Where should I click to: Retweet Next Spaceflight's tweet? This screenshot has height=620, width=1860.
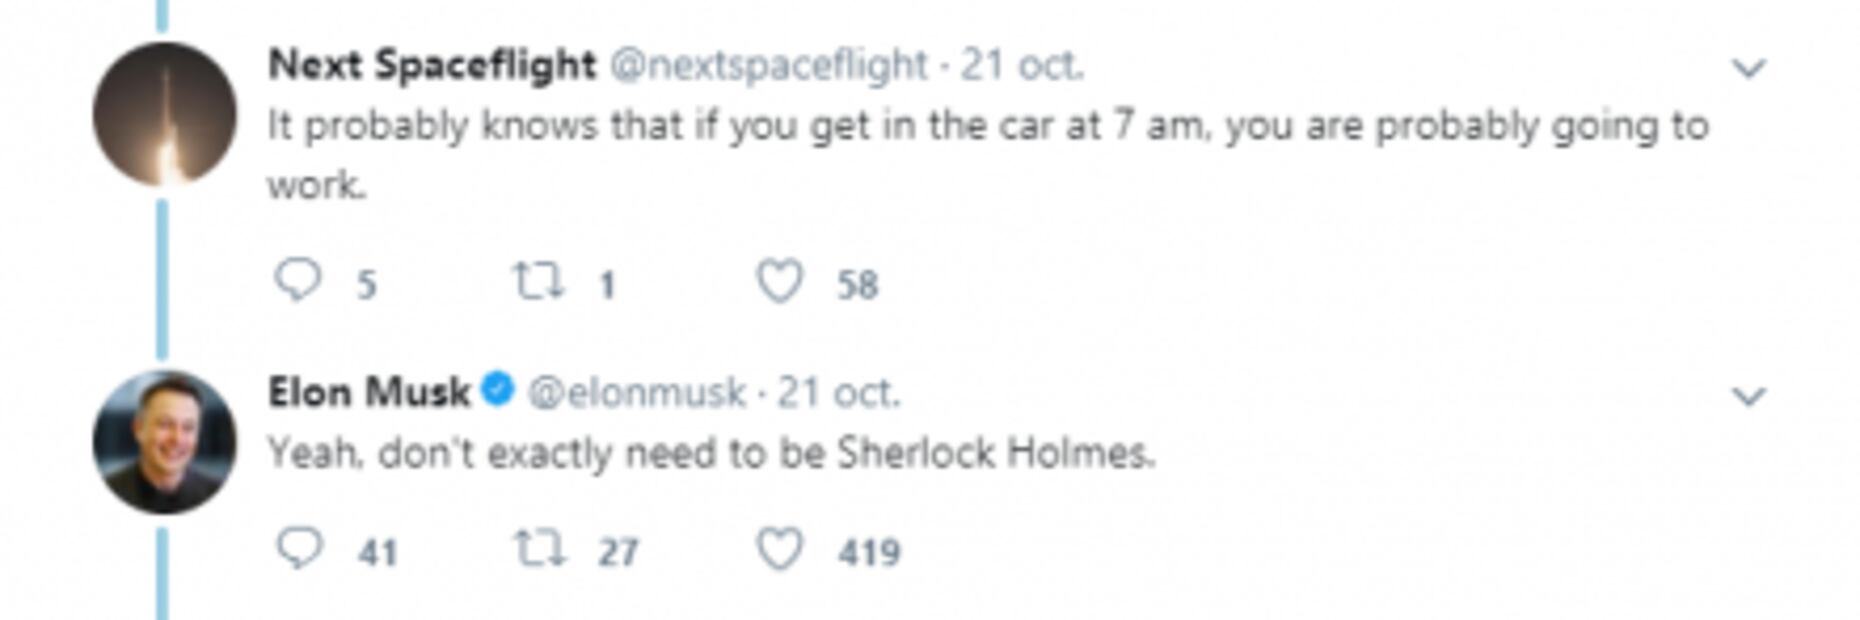[x=537, y=281]
